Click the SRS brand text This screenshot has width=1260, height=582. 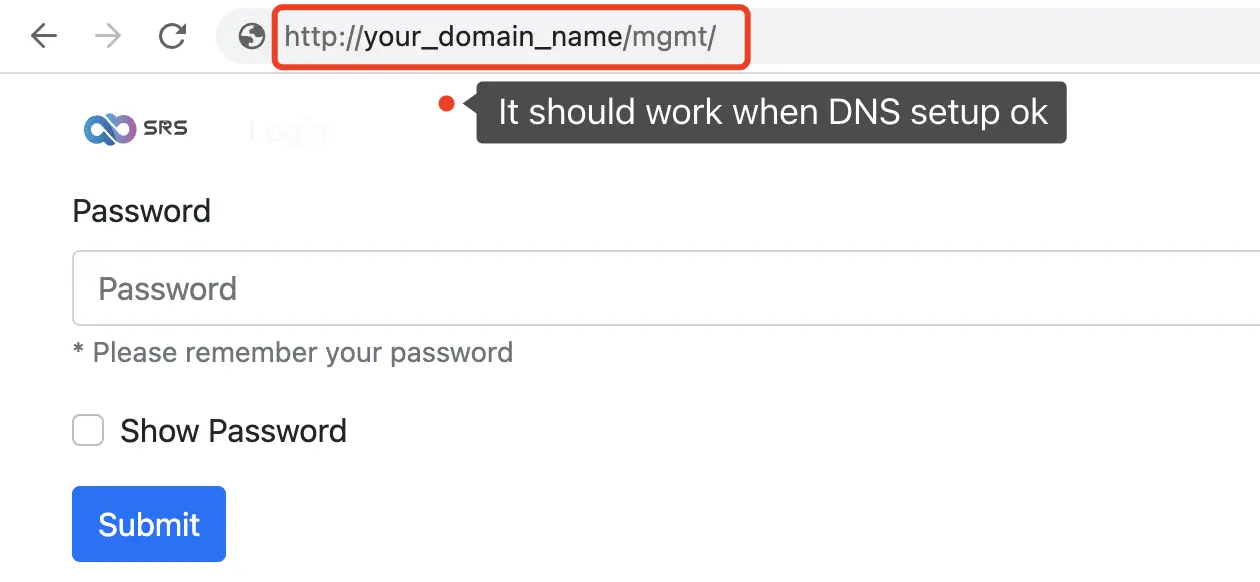click(165, 129)
